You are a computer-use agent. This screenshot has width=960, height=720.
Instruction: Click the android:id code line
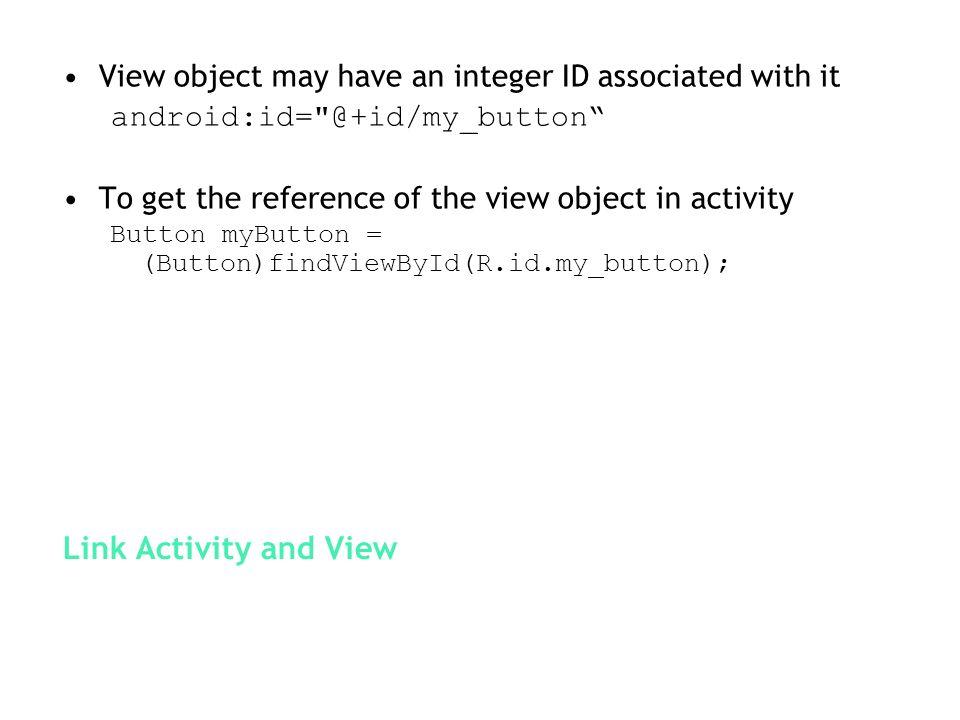tap(358, 118)
